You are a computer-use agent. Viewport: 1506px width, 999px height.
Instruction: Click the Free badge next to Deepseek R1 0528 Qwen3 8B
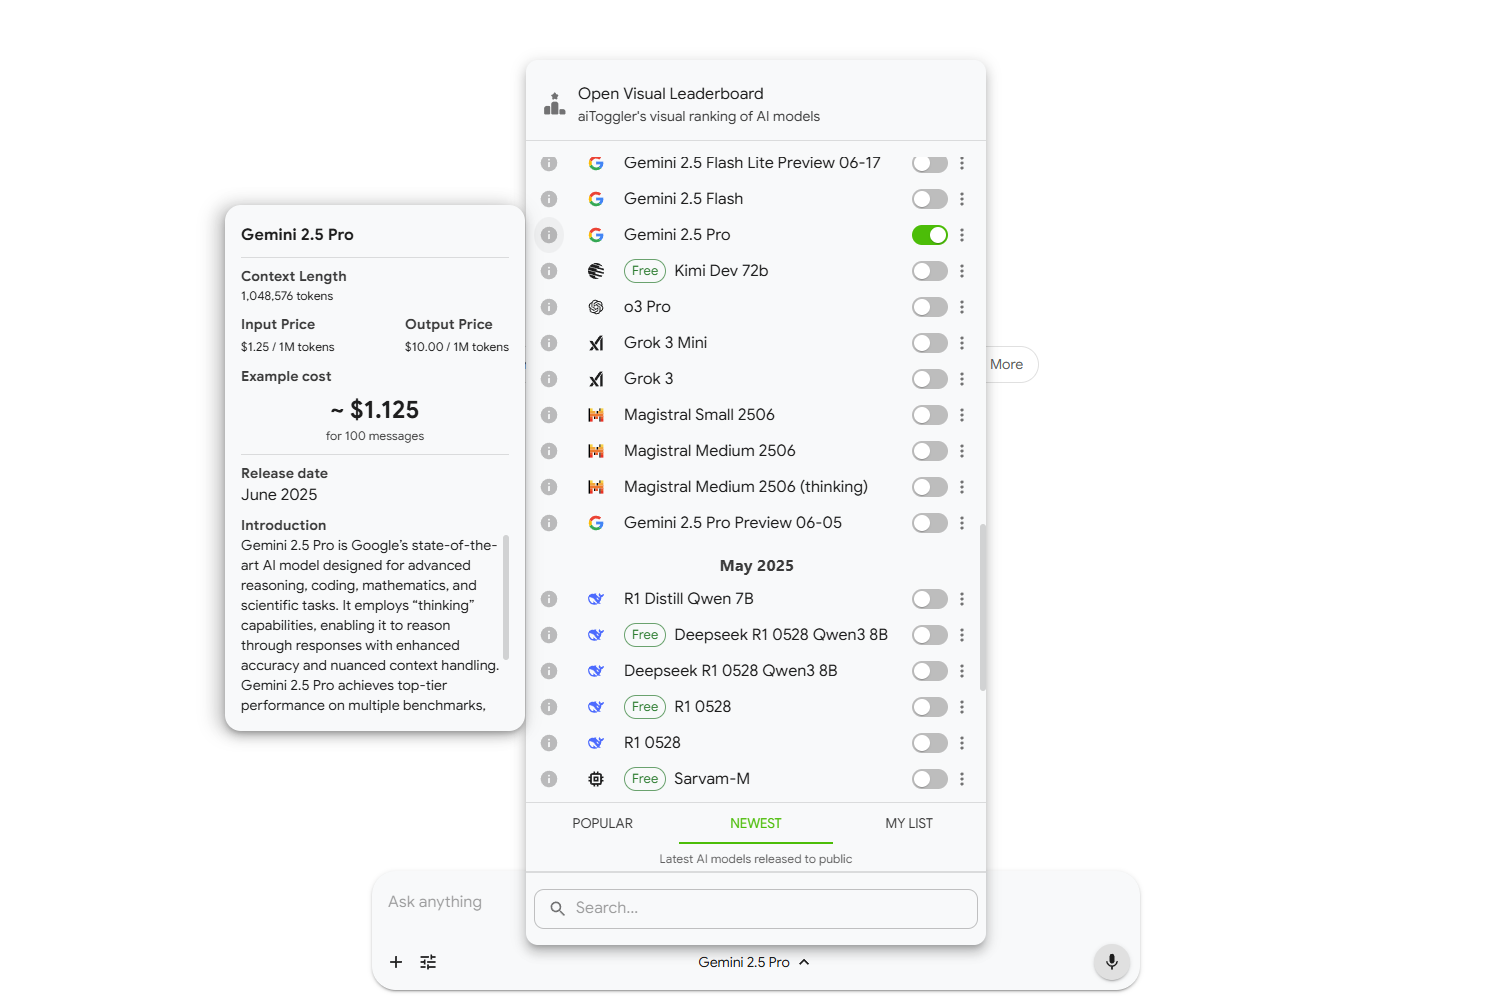click(644, 635)
